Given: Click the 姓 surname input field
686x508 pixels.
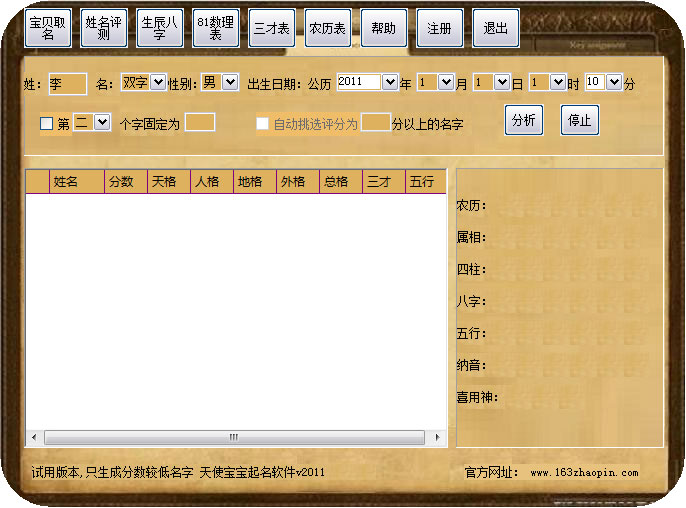Looking at the screenshot, I should [x=68, y=84].
